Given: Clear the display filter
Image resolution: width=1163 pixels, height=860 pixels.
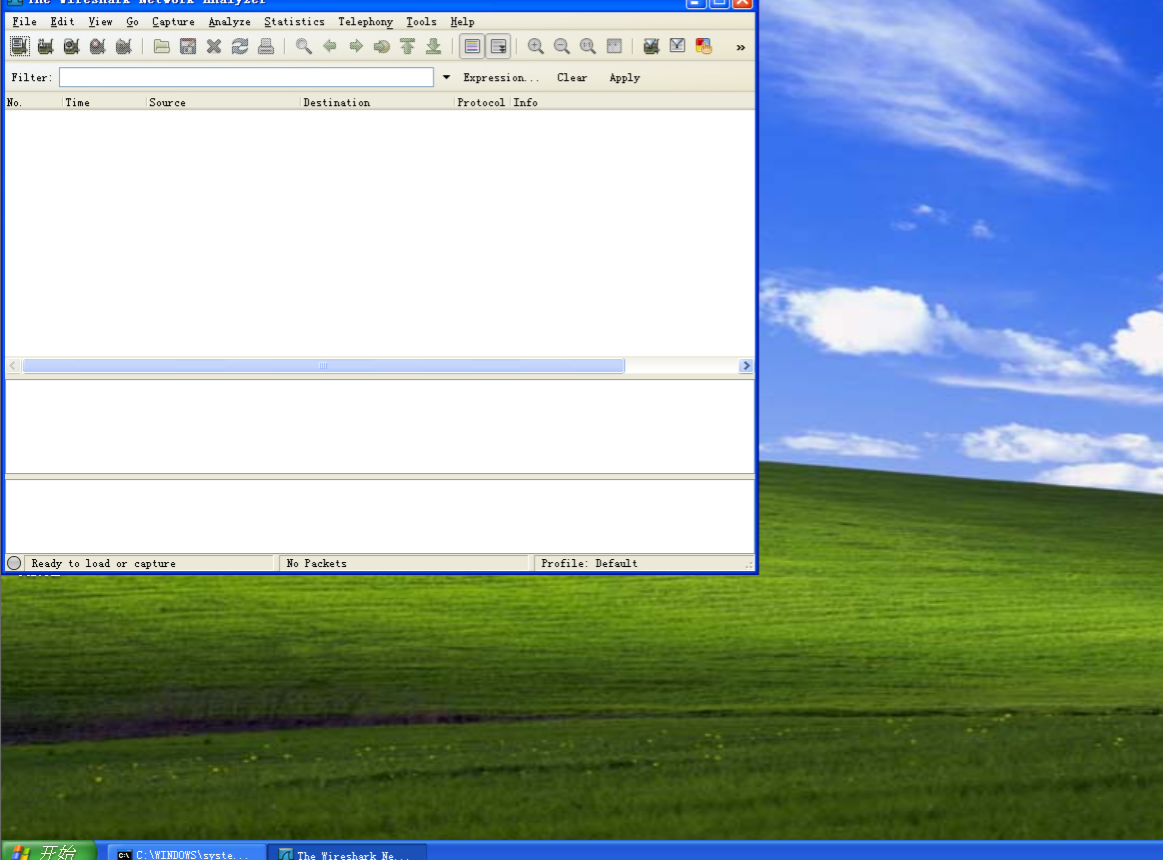Looking at the screenshot, I should [572, 77].
